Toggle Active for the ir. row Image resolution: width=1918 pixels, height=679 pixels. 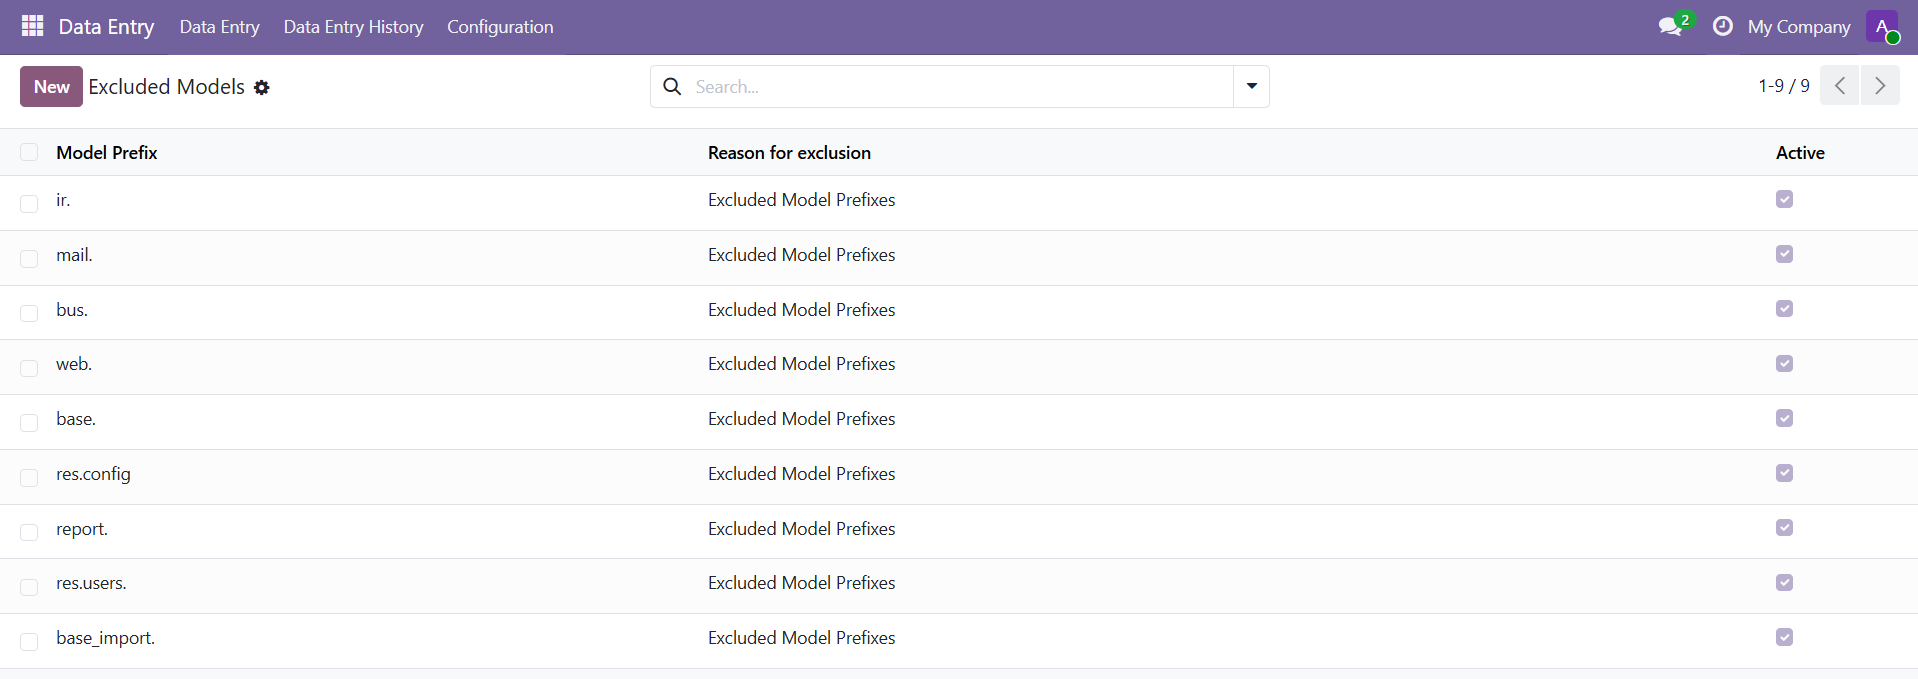[x=1784, y=199]
